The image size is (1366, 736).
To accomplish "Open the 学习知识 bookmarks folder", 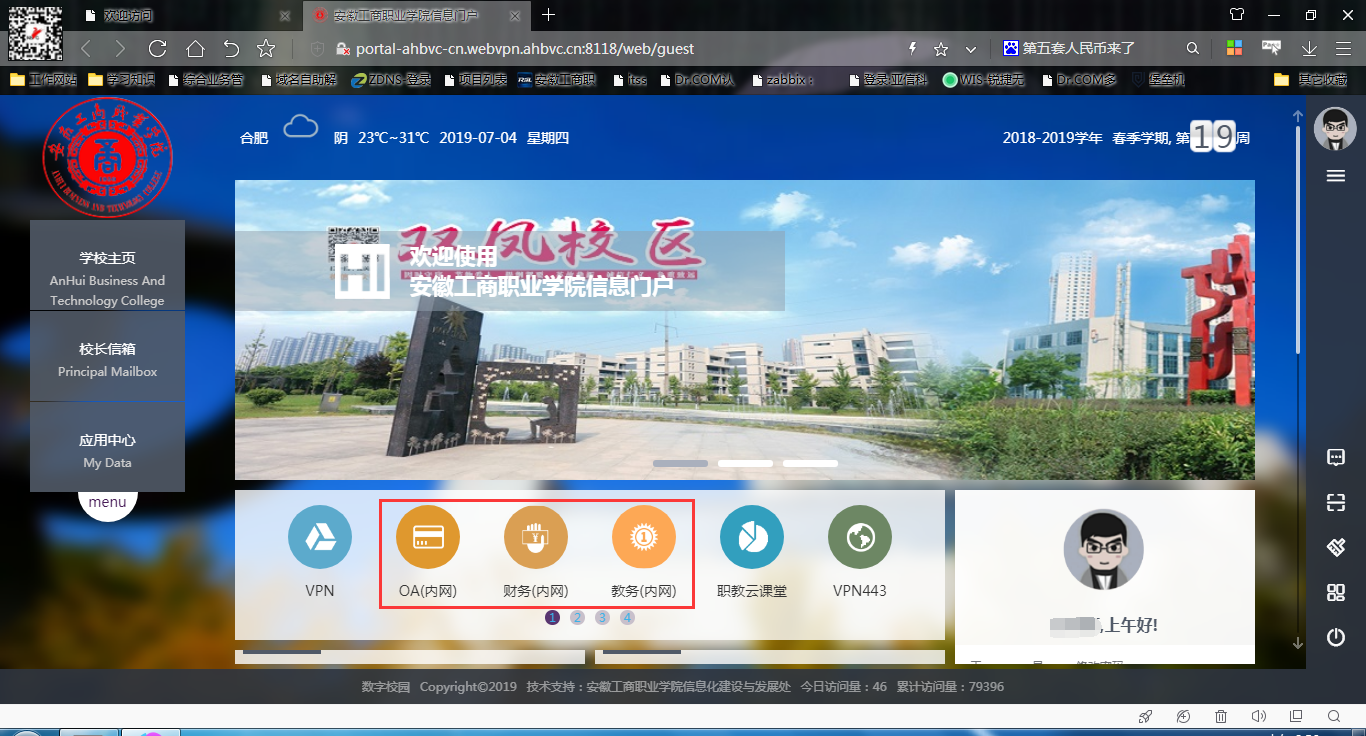I will (x=121, y=79).
